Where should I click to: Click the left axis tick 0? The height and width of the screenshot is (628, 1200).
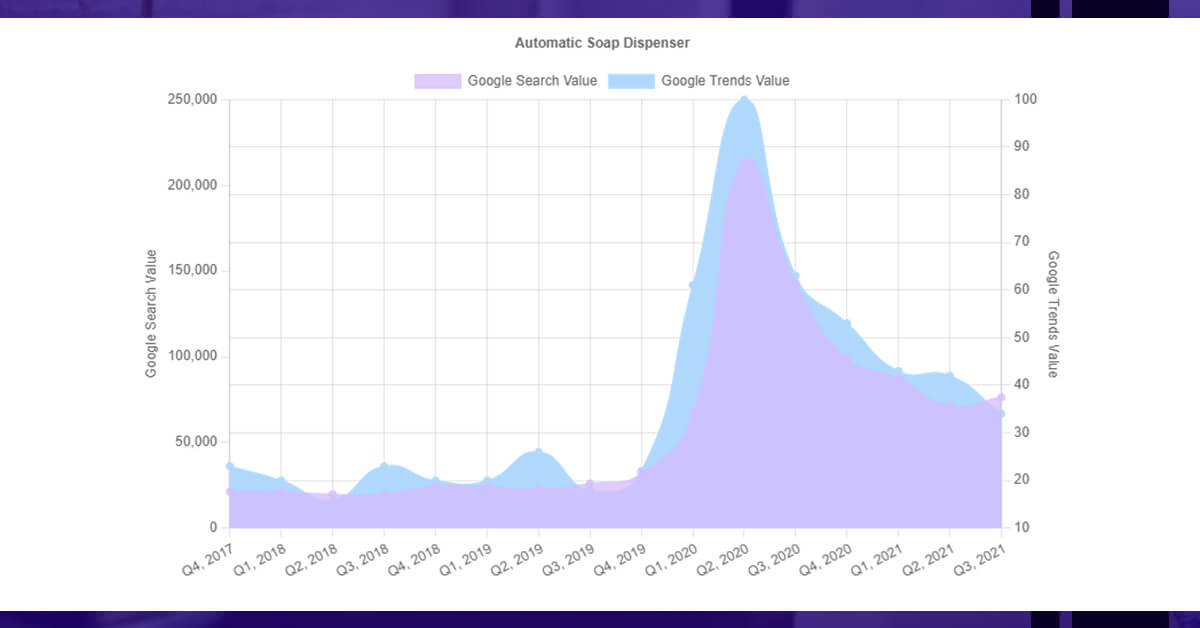213,528
